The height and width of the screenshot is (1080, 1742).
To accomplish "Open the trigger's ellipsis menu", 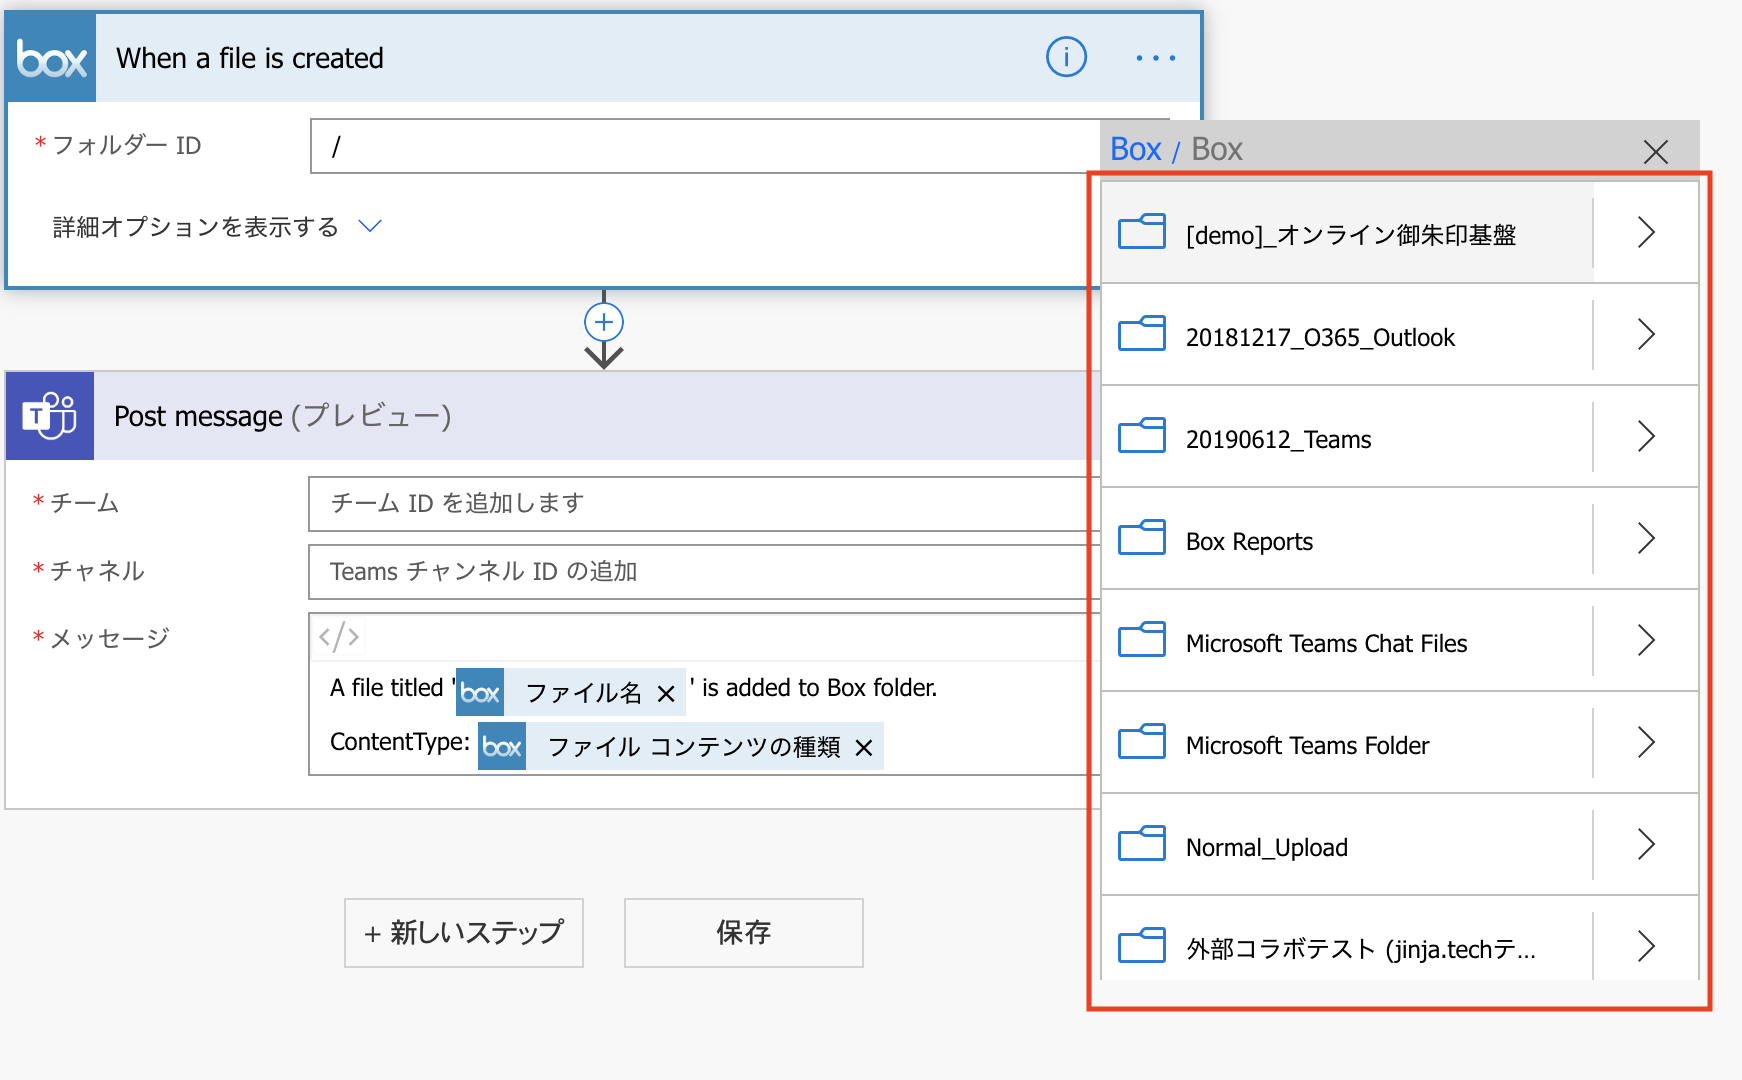I will (x=1155, y=58).
